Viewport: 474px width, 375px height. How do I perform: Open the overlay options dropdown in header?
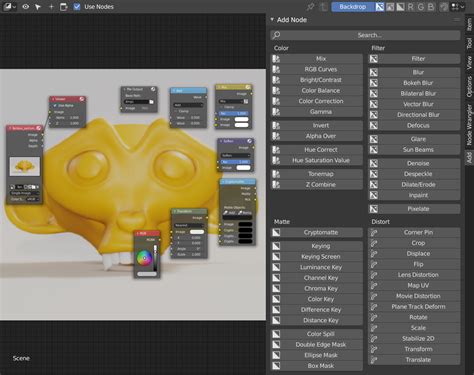click(458, 7)
